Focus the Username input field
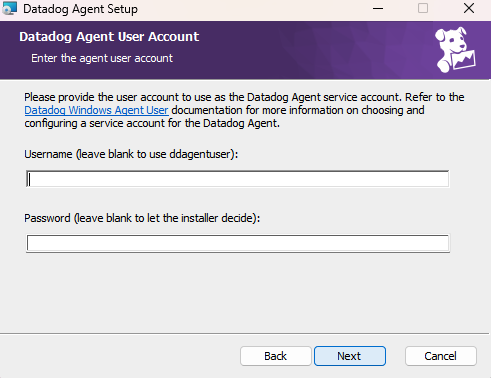Screen dimensions: 491x378 [x=238, y=179]
